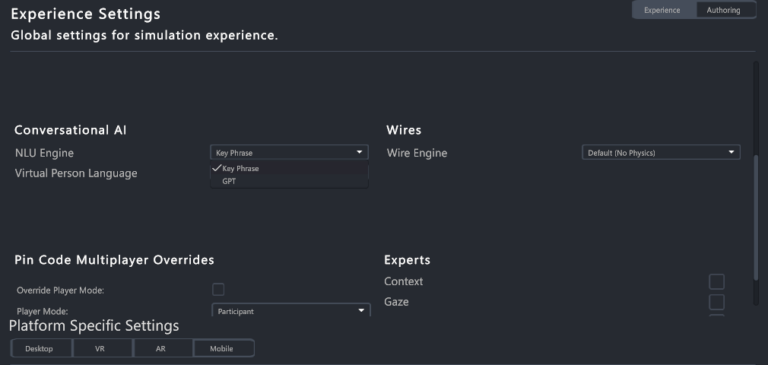Click the Wire Engine dropdown arrow
The height and width of the screenshot is (365, 768).
(x=731, y=152)
